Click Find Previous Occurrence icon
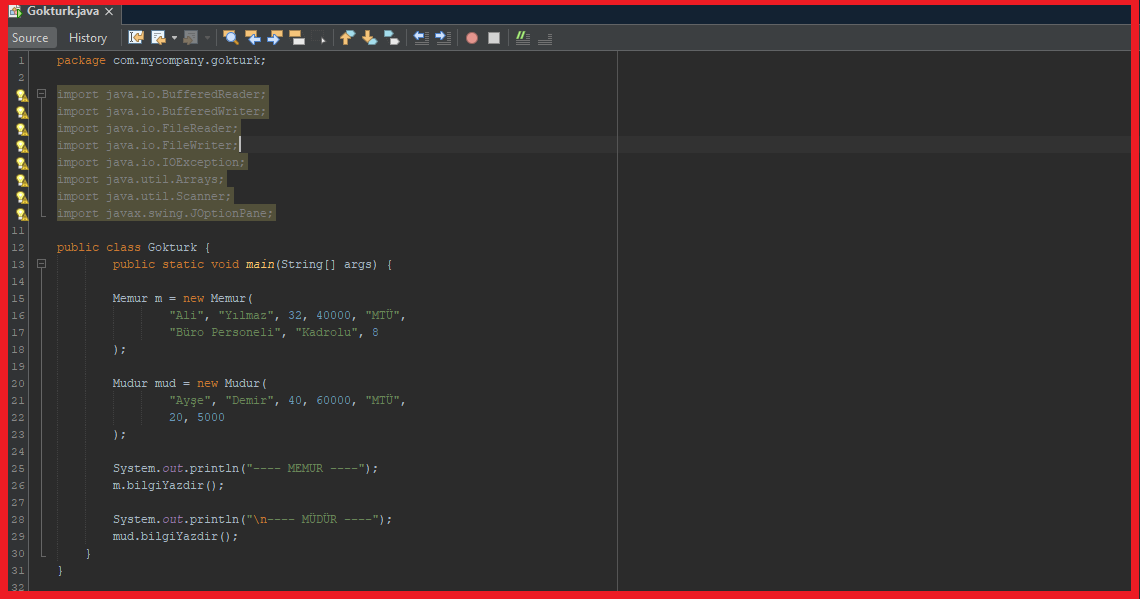Screen dimensions: 1140x599 [252, 38]
